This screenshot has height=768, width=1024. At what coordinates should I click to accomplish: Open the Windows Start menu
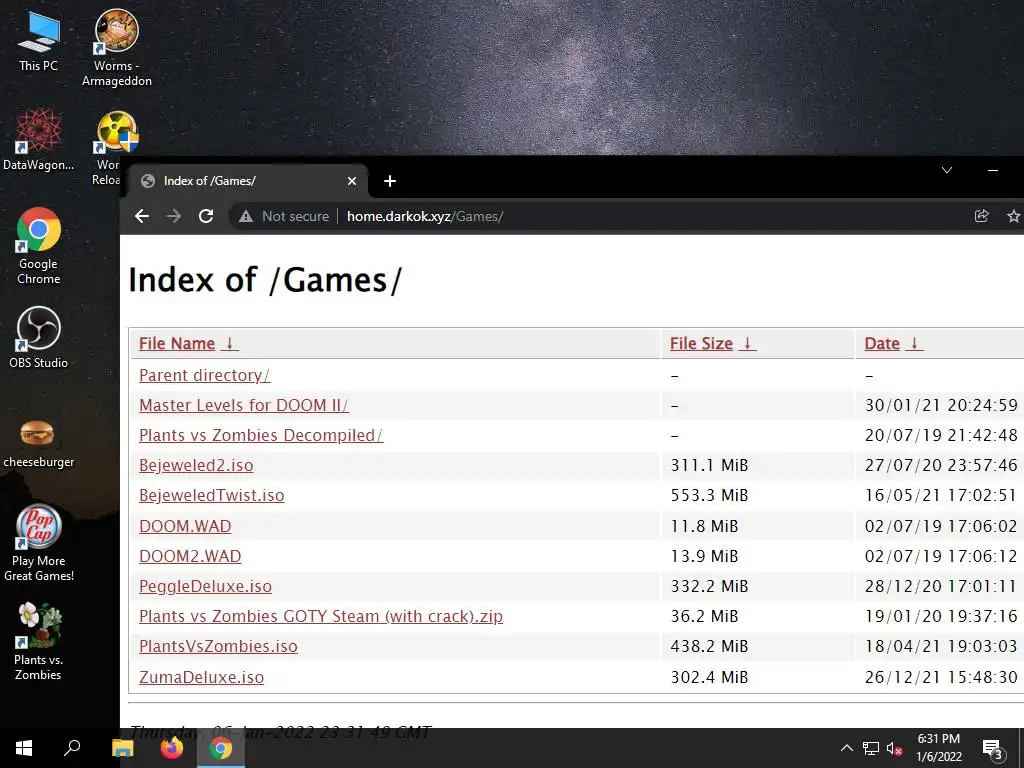tap(24, 748)
